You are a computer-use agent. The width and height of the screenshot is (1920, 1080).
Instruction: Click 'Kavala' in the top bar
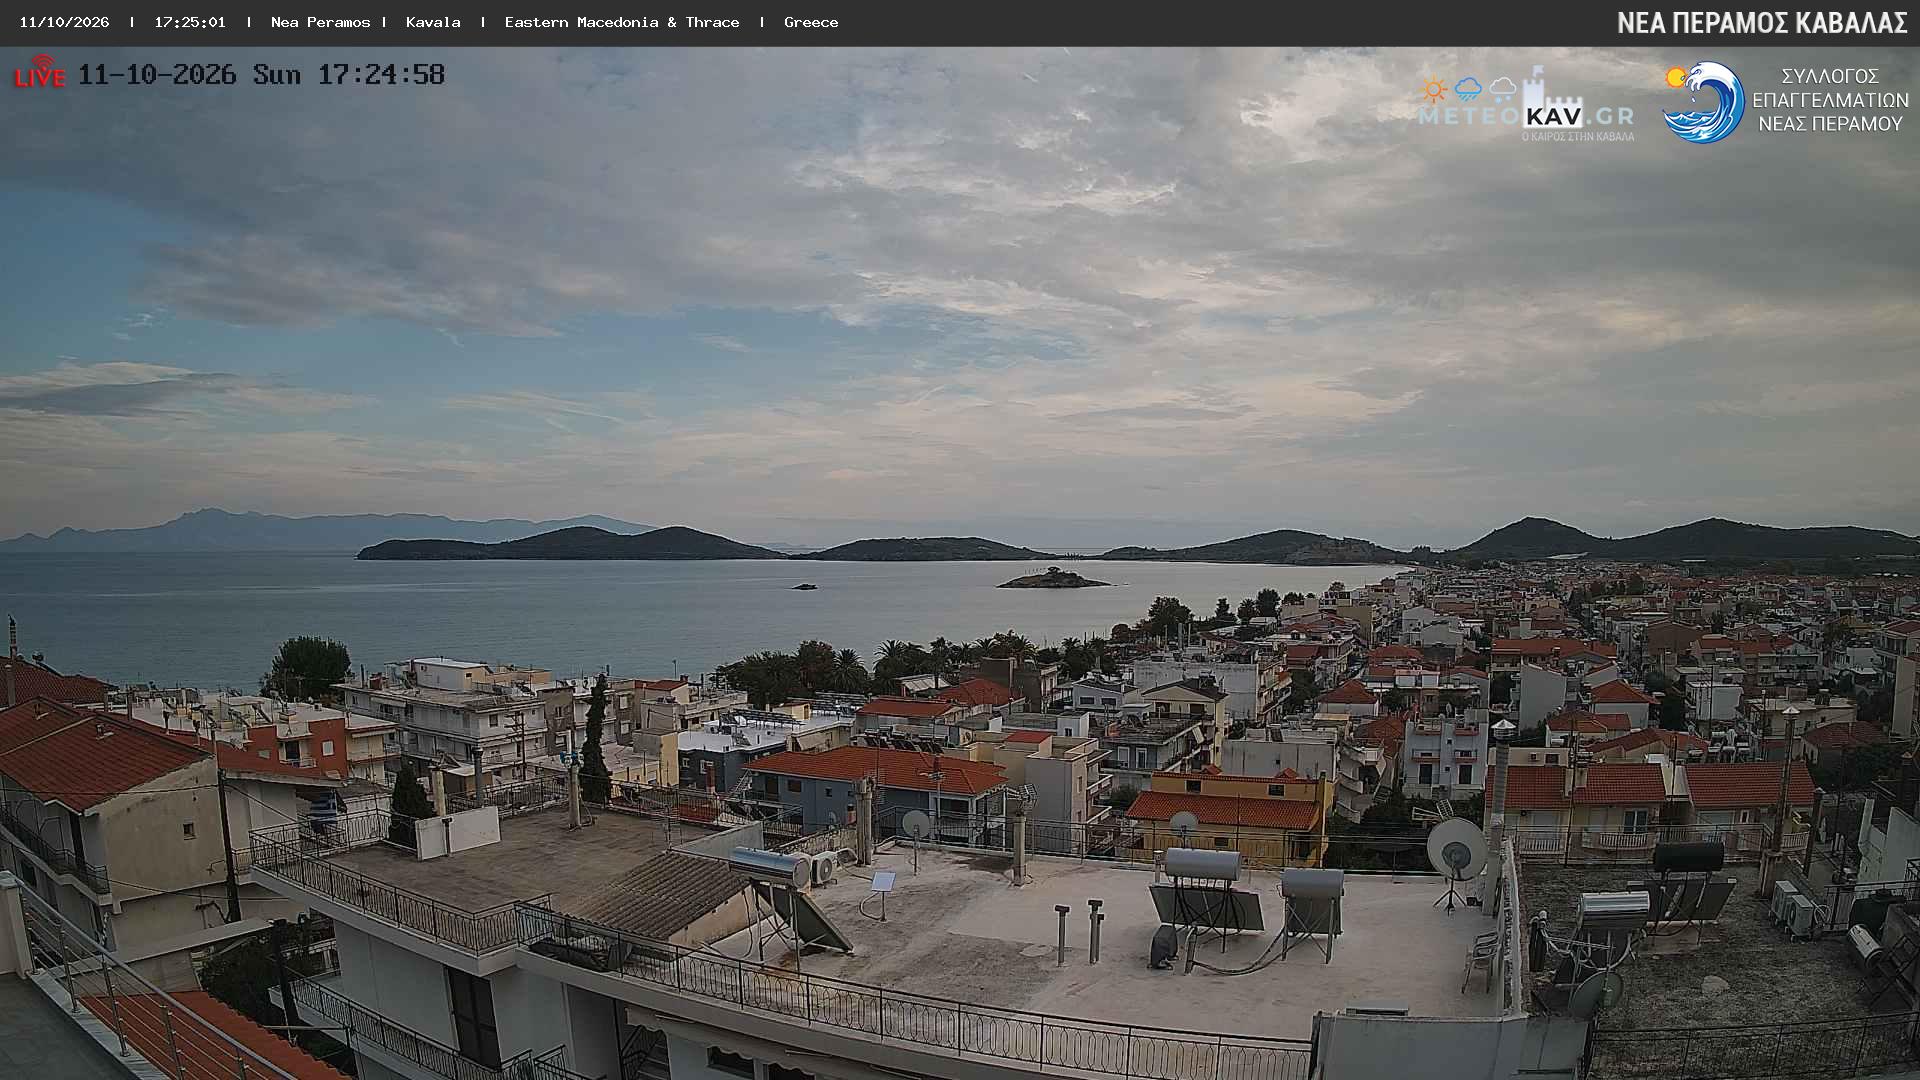point(433,22)
